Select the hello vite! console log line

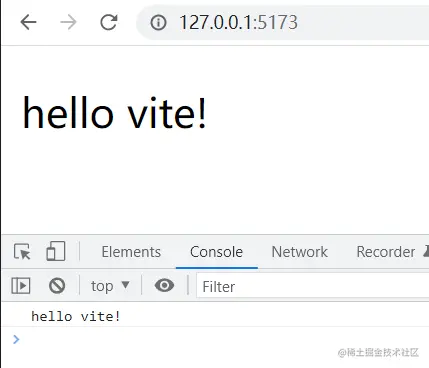(x=215, y=316)
